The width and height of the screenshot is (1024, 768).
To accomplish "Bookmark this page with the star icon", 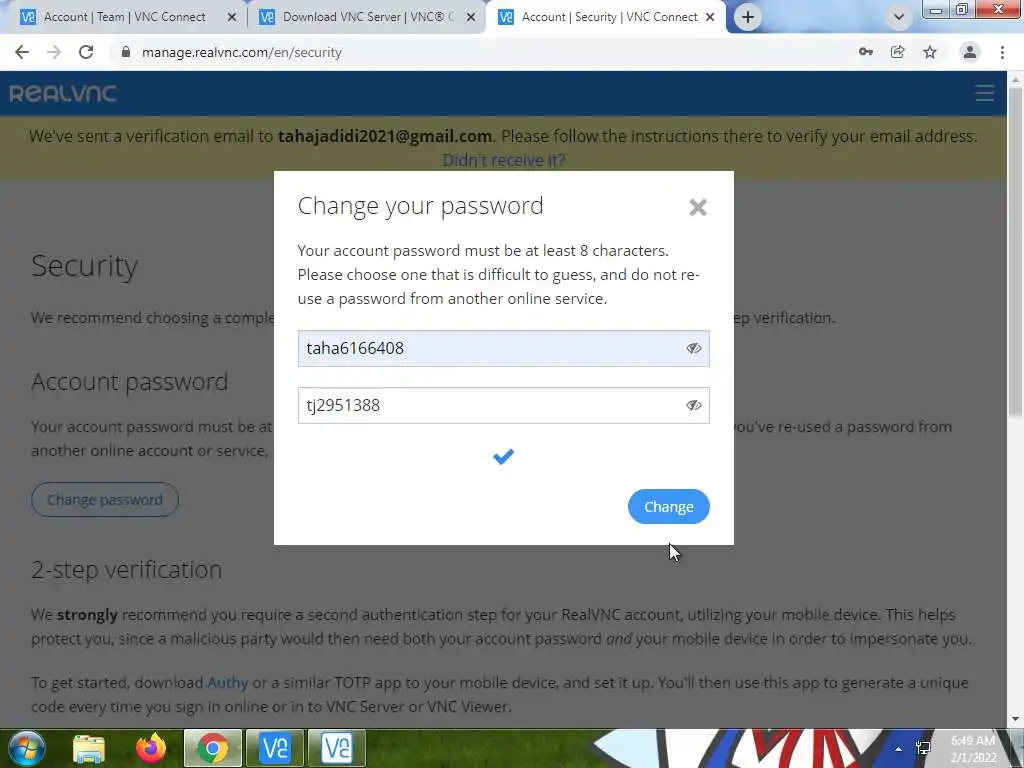I will click(x=930, y=52).
